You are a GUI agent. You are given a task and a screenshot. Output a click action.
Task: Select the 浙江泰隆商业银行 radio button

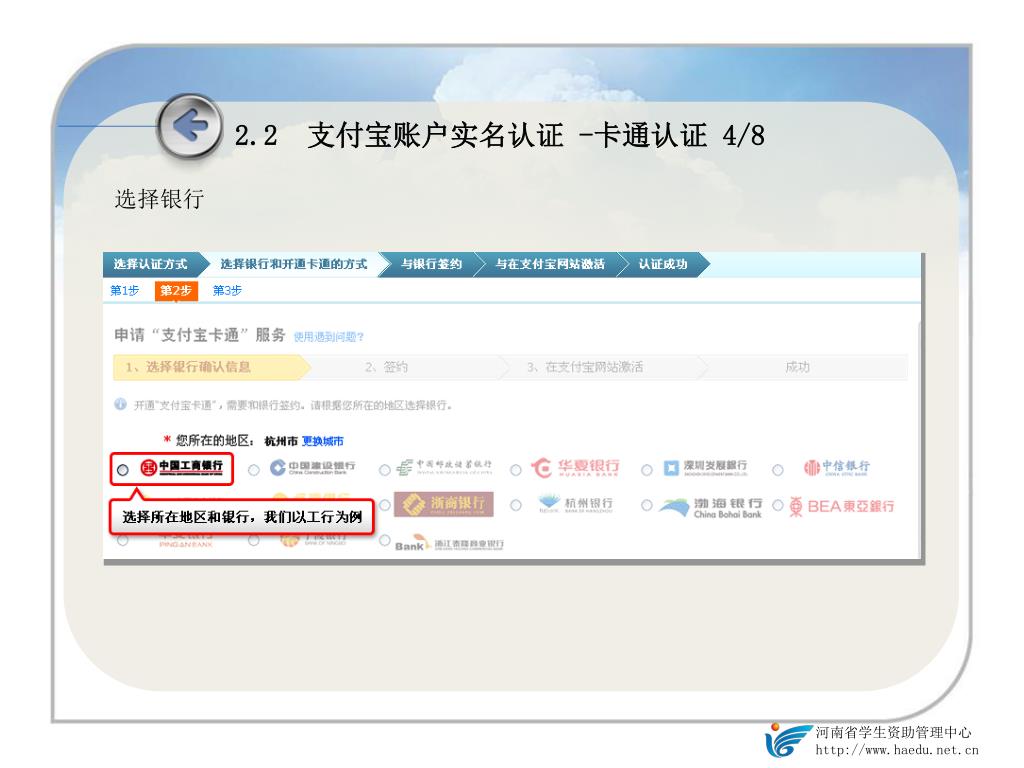tap(385, 540)
